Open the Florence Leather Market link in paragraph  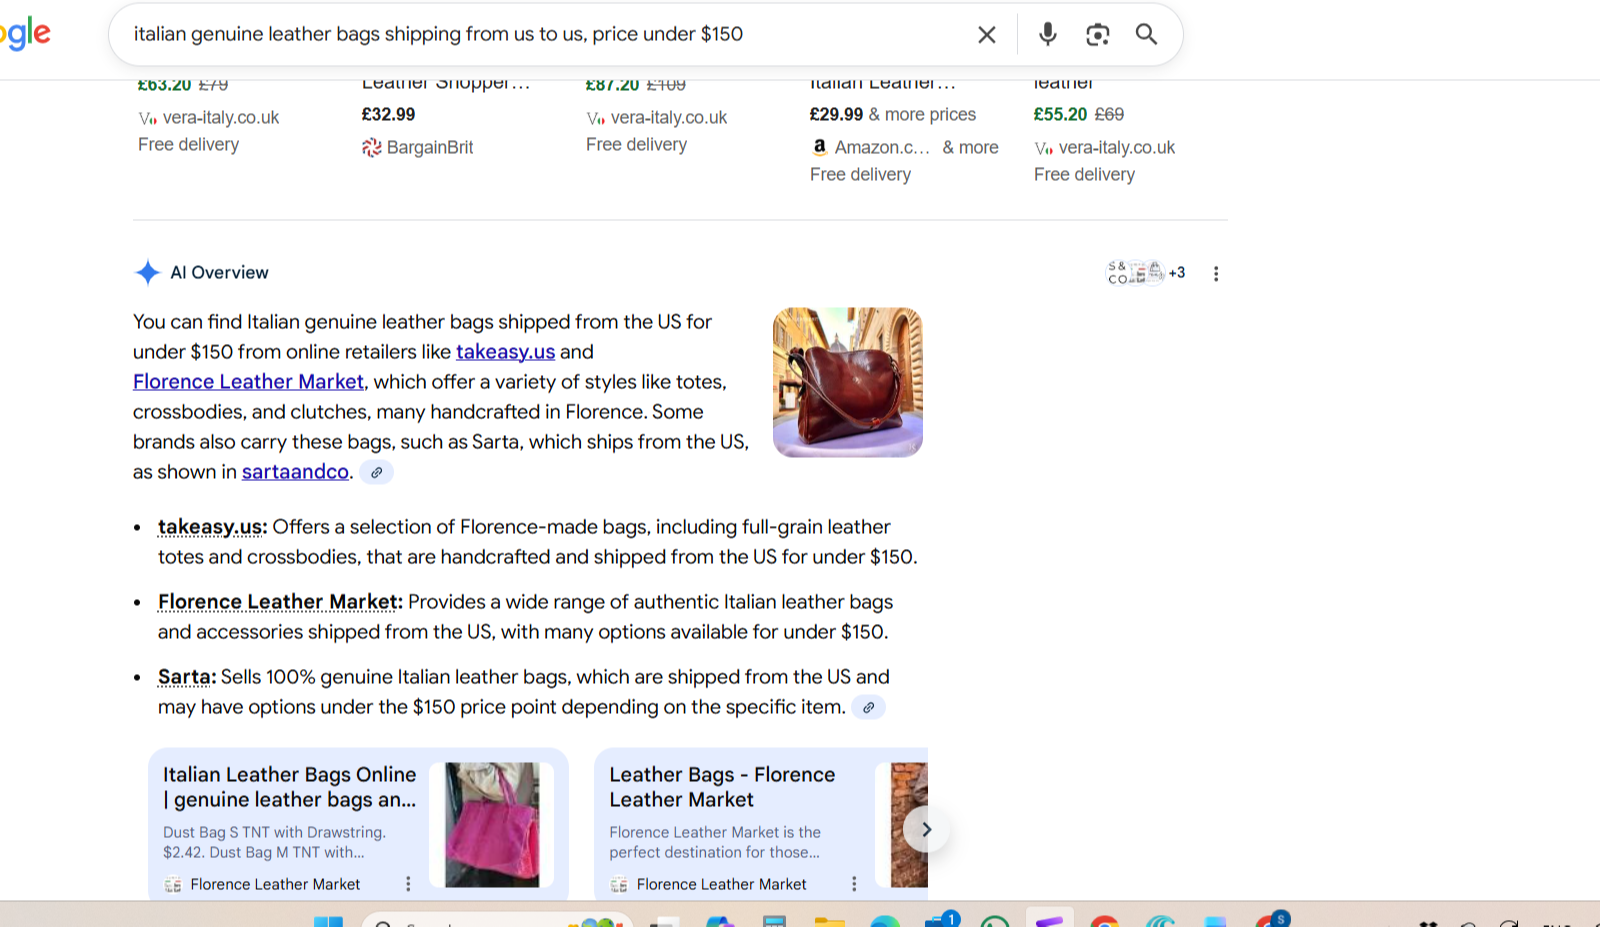click(x=248, y=382)
